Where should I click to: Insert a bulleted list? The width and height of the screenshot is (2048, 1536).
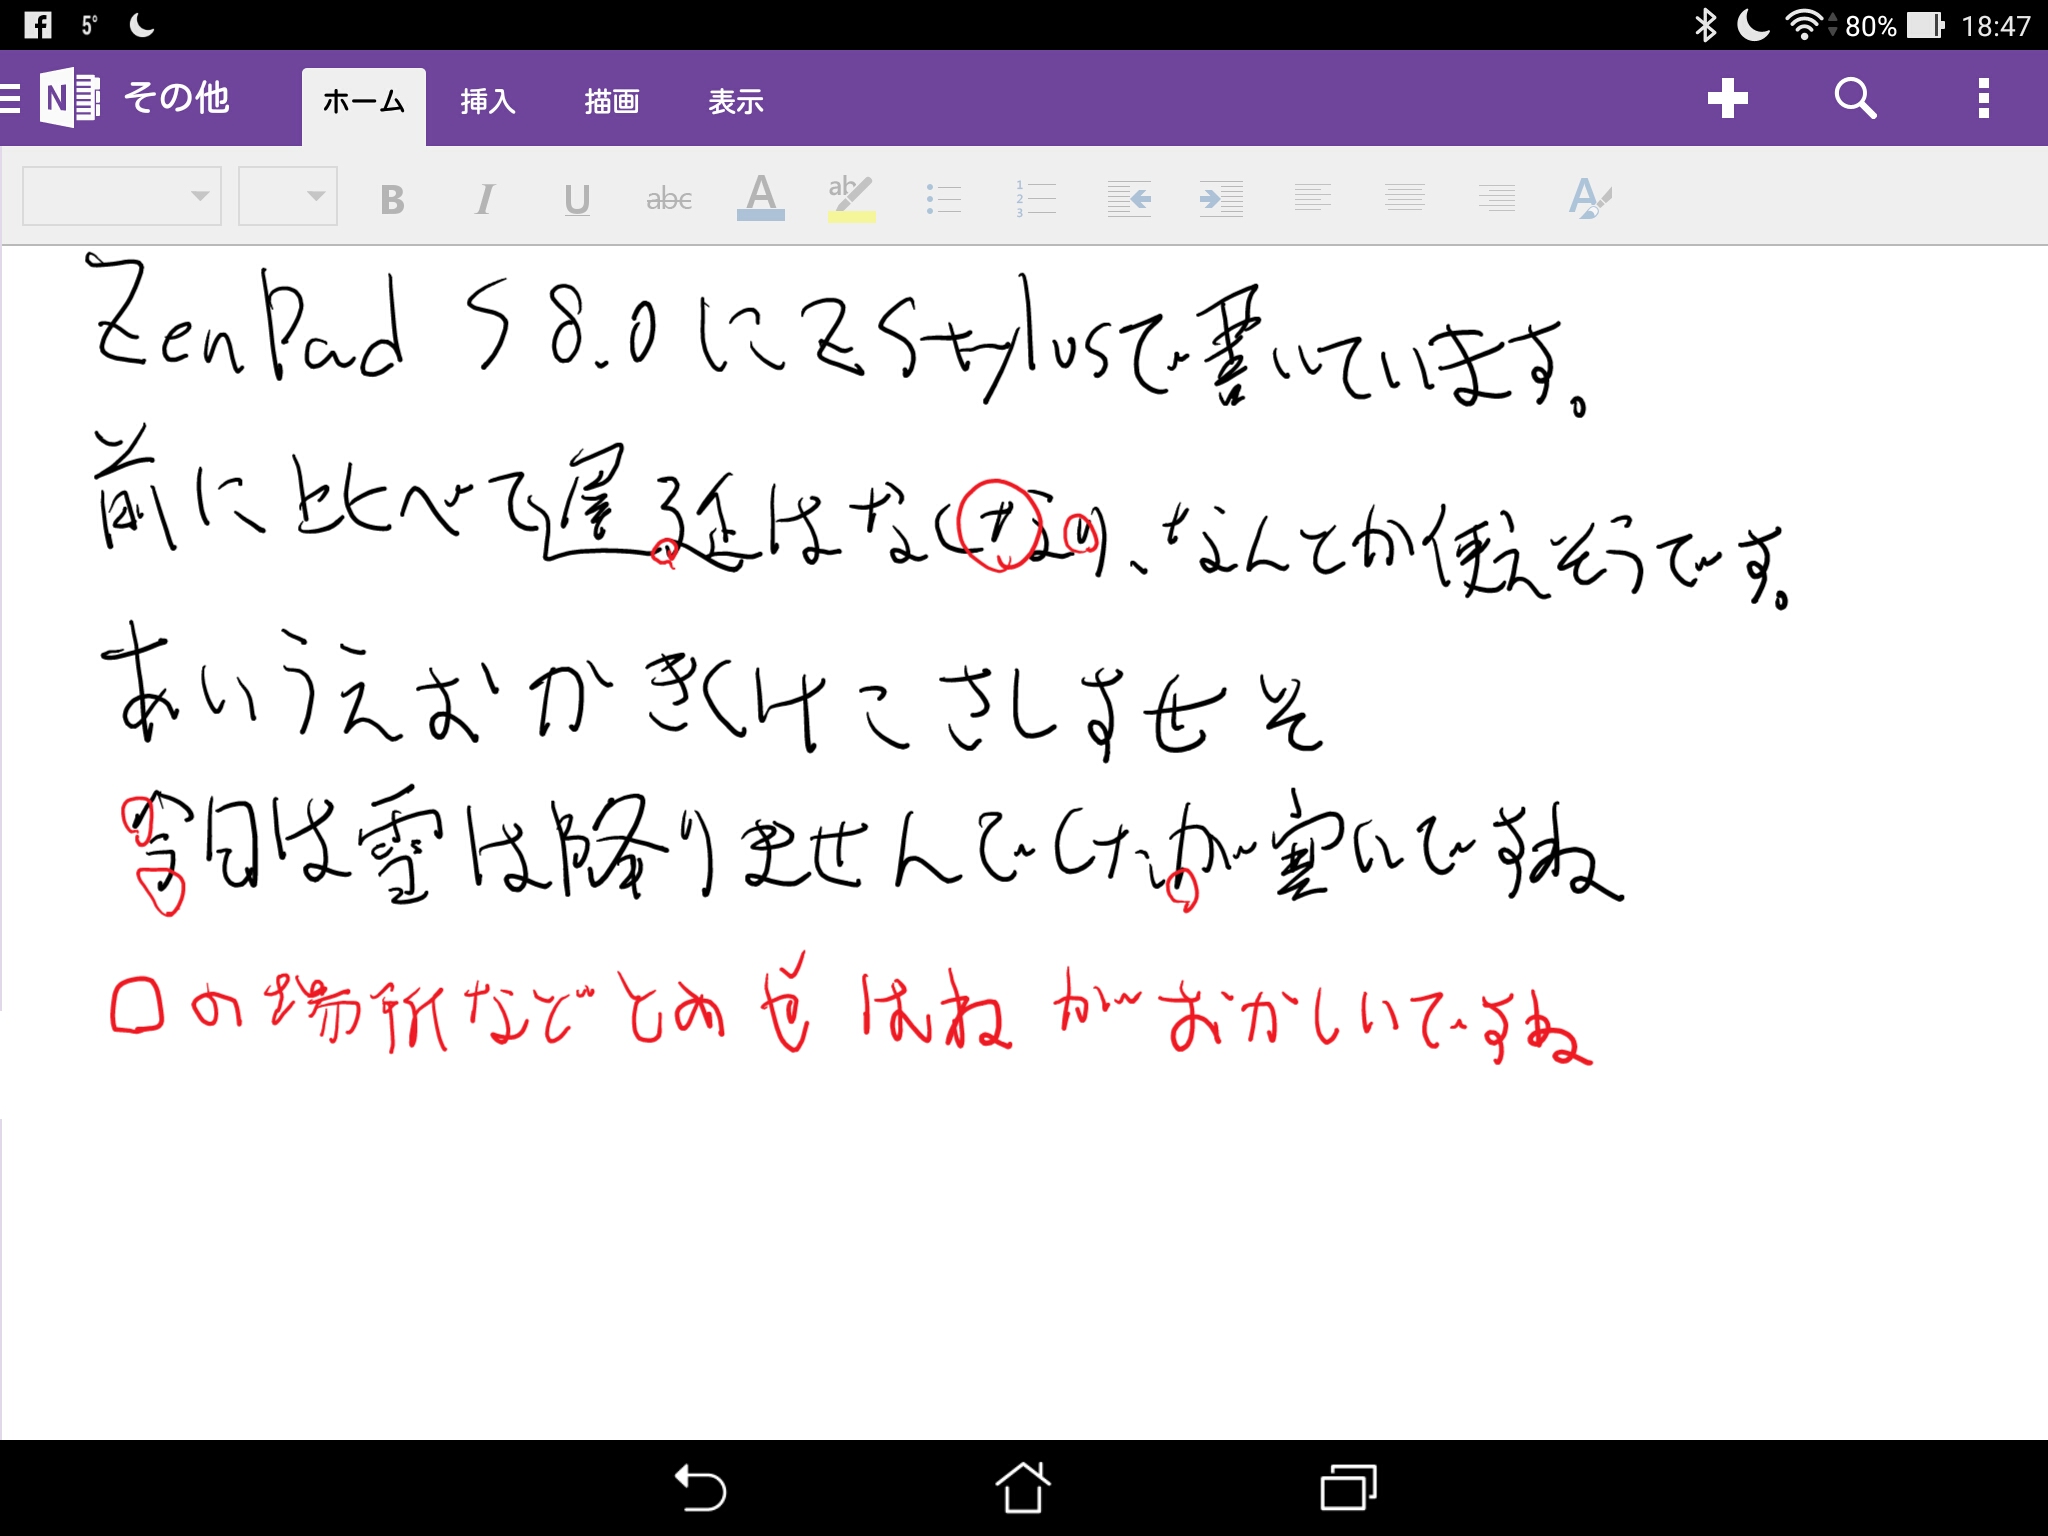[x=943, y=198]
